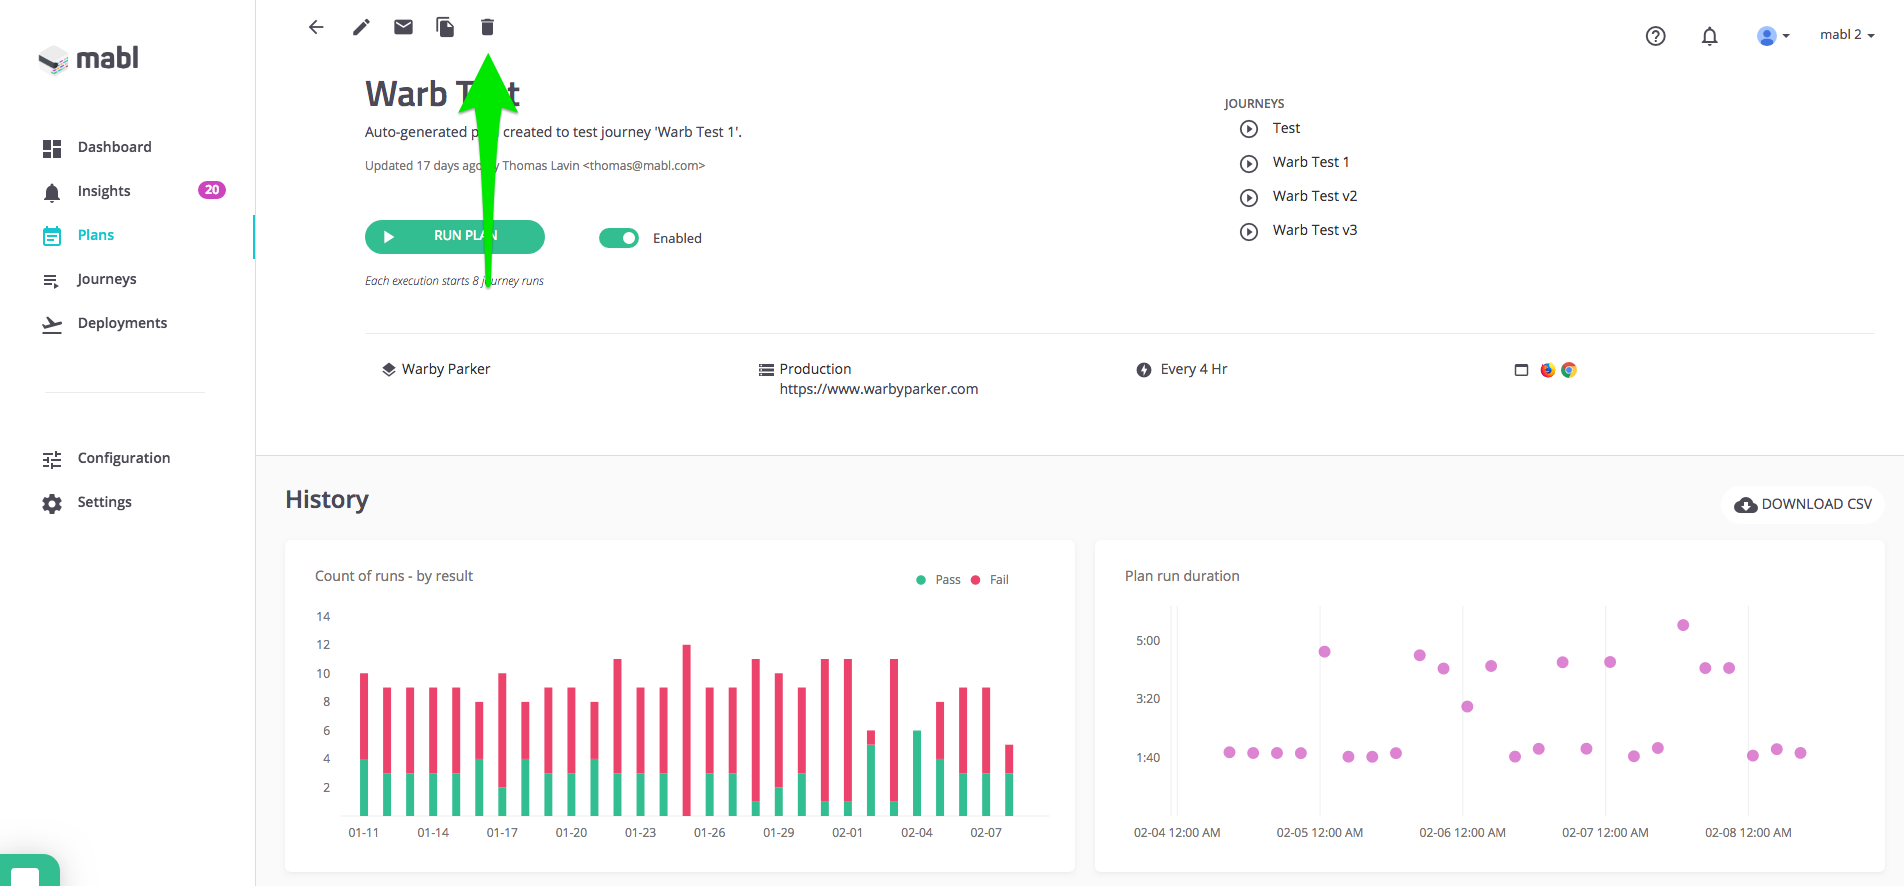Delete the plan with the trash icon
This screenshot has height=886, width=1904.
[x=487, y=27]
